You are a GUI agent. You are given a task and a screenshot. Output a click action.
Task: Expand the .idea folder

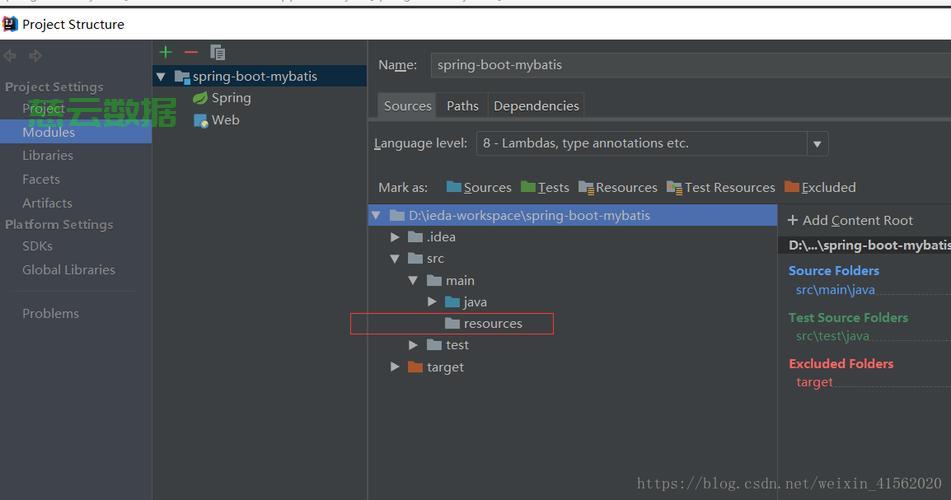click(x=395, y=237)
